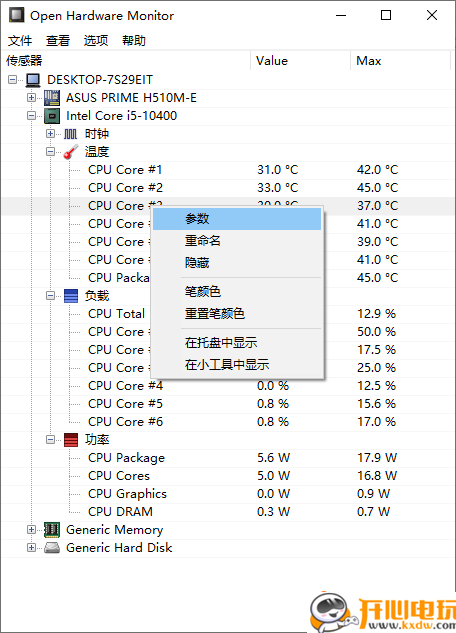Click the 17.9 W Max value
The width and height of the screenshot is (456, 633).
coord(377,458)
